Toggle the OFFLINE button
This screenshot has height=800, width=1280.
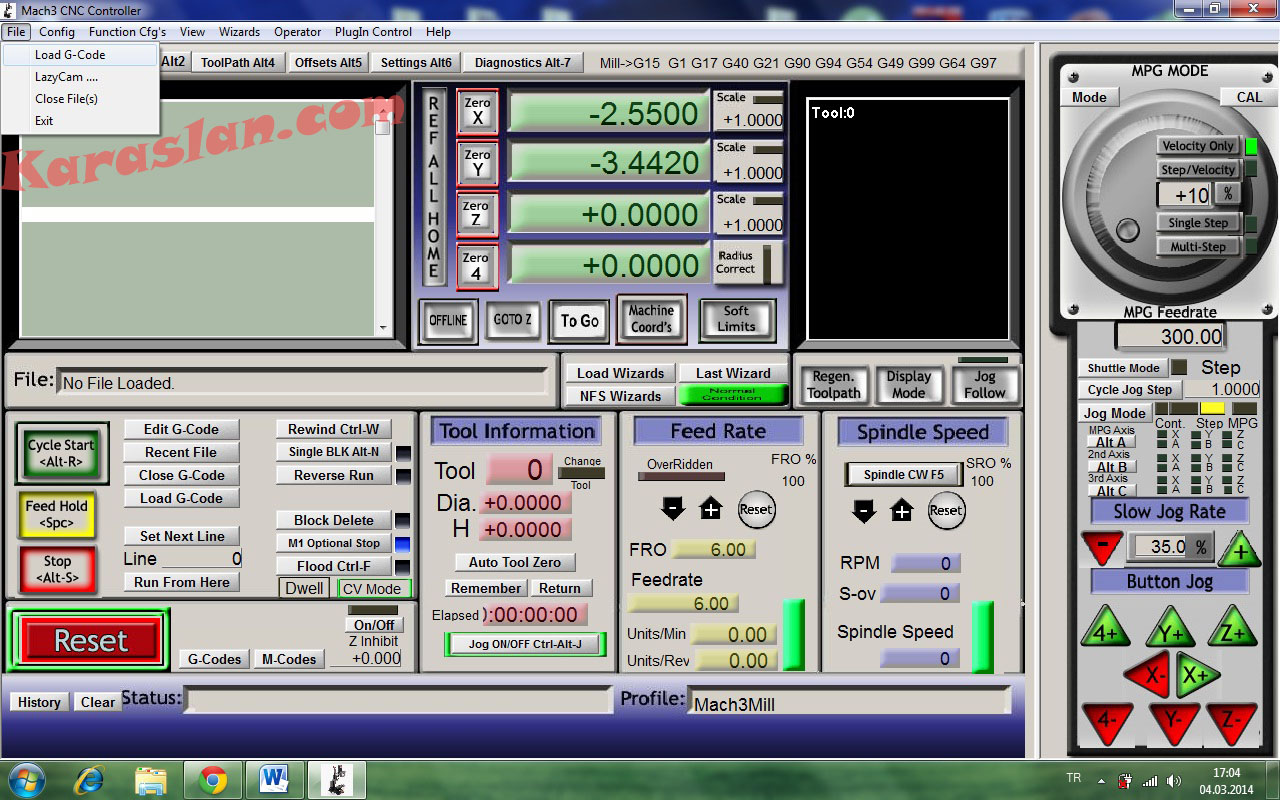[x=448, y=321]
